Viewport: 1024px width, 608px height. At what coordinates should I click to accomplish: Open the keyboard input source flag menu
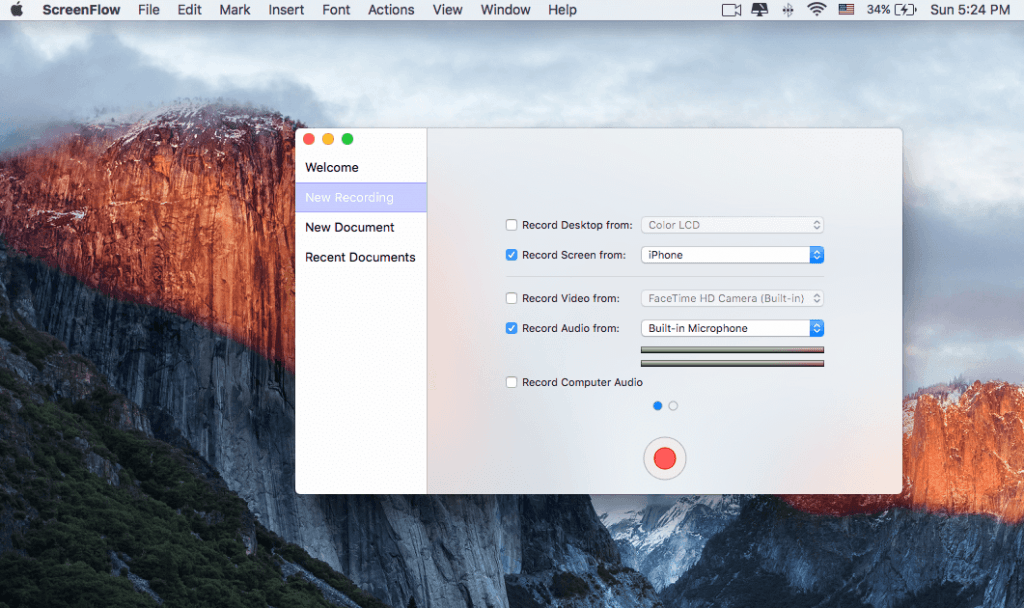(846, 10)
